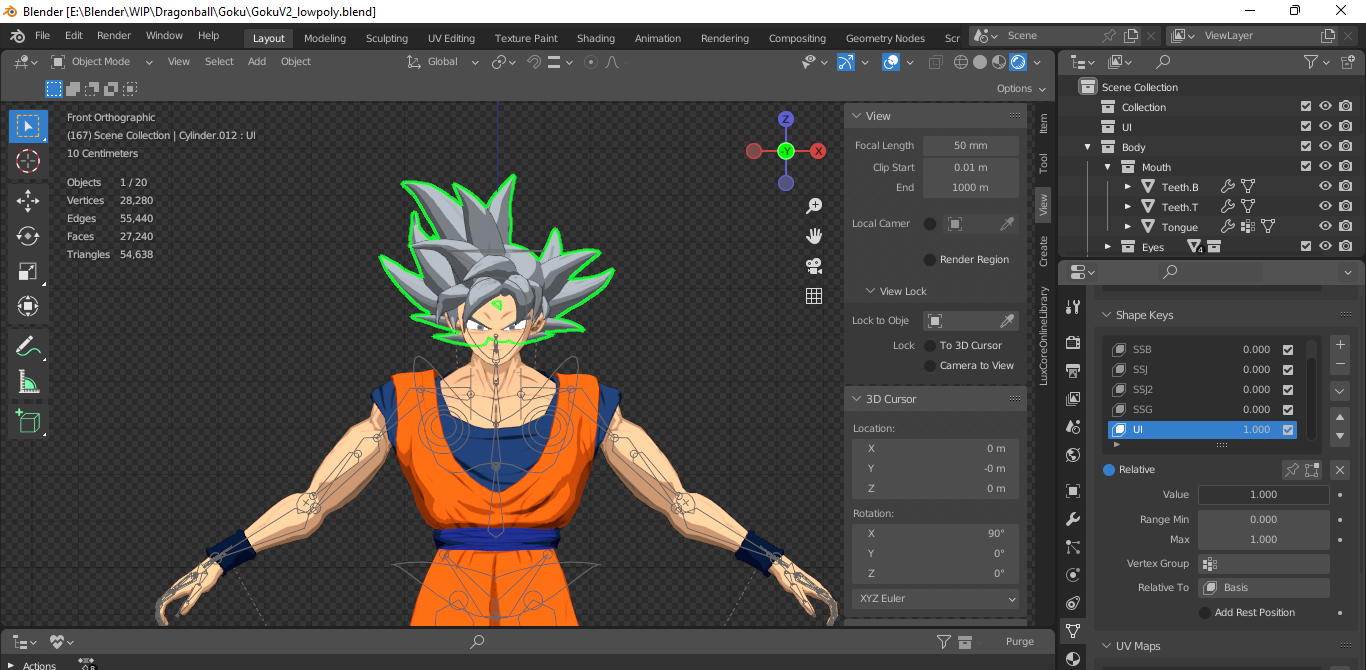Toggle X-ray mode in viewport header
The height and width of the screenshot is (670, 1366).
[935, 62]
